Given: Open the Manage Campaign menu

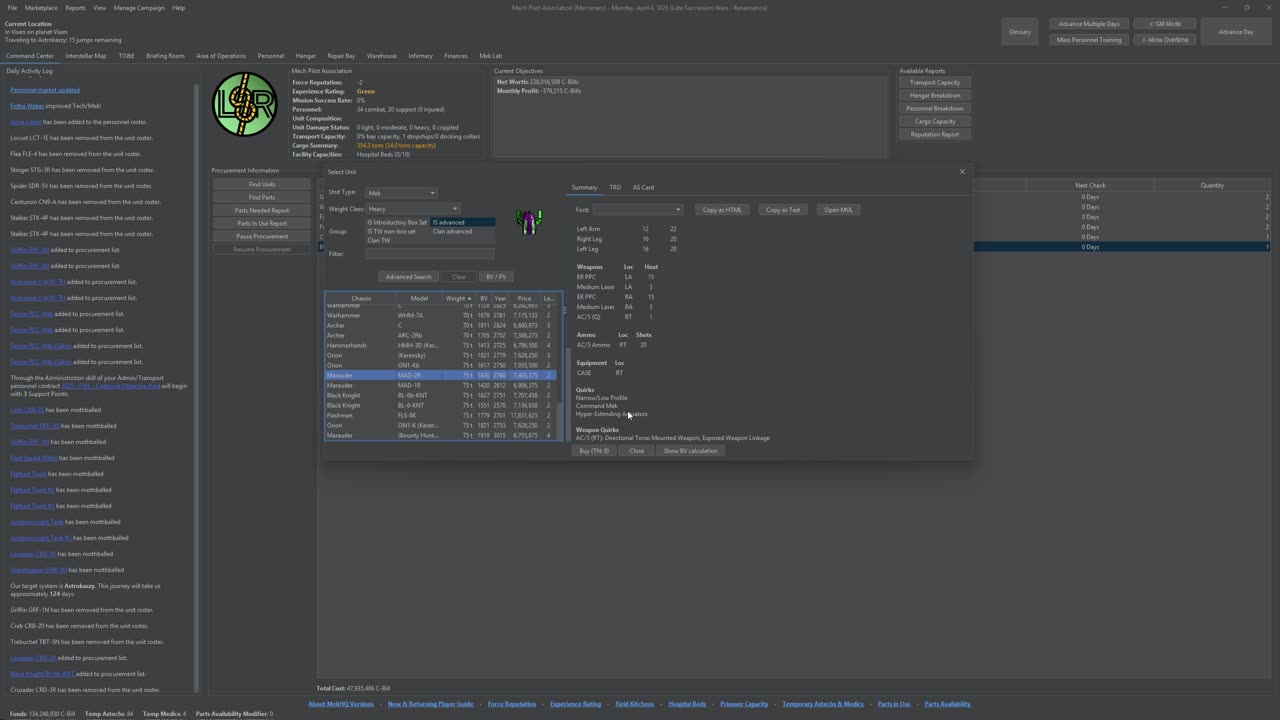Looking at the screenshot, I should (x=139, y=8).
